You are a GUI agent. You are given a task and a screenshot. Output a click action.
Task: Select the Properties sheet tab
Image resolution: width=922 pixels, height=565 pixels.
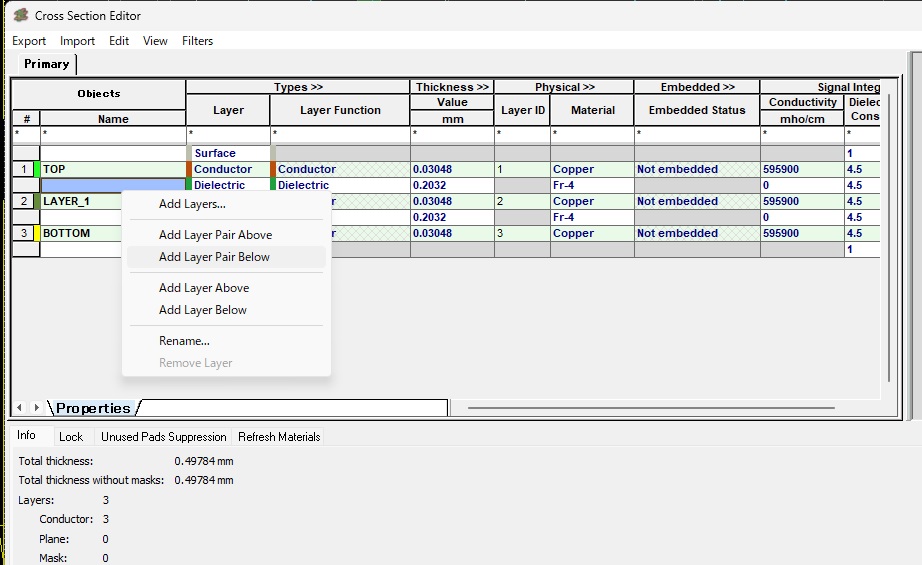93,408
